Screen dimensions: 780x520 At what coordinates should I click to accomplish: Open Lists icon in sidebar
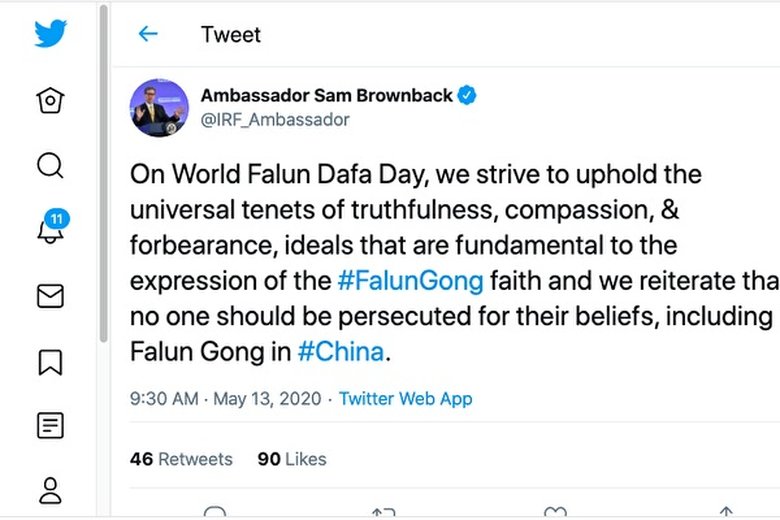pyautogui.click(x=50, y=426)
